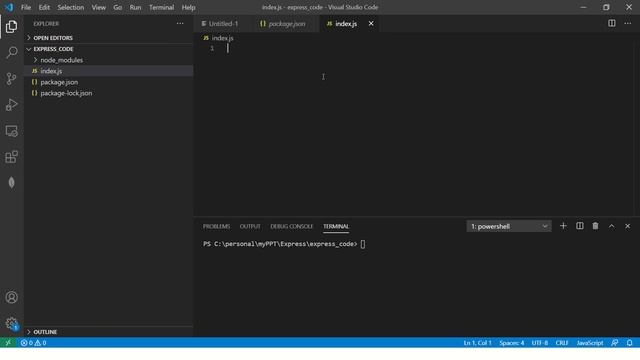Open the Explorer view in activity bar

click(11, 27)
